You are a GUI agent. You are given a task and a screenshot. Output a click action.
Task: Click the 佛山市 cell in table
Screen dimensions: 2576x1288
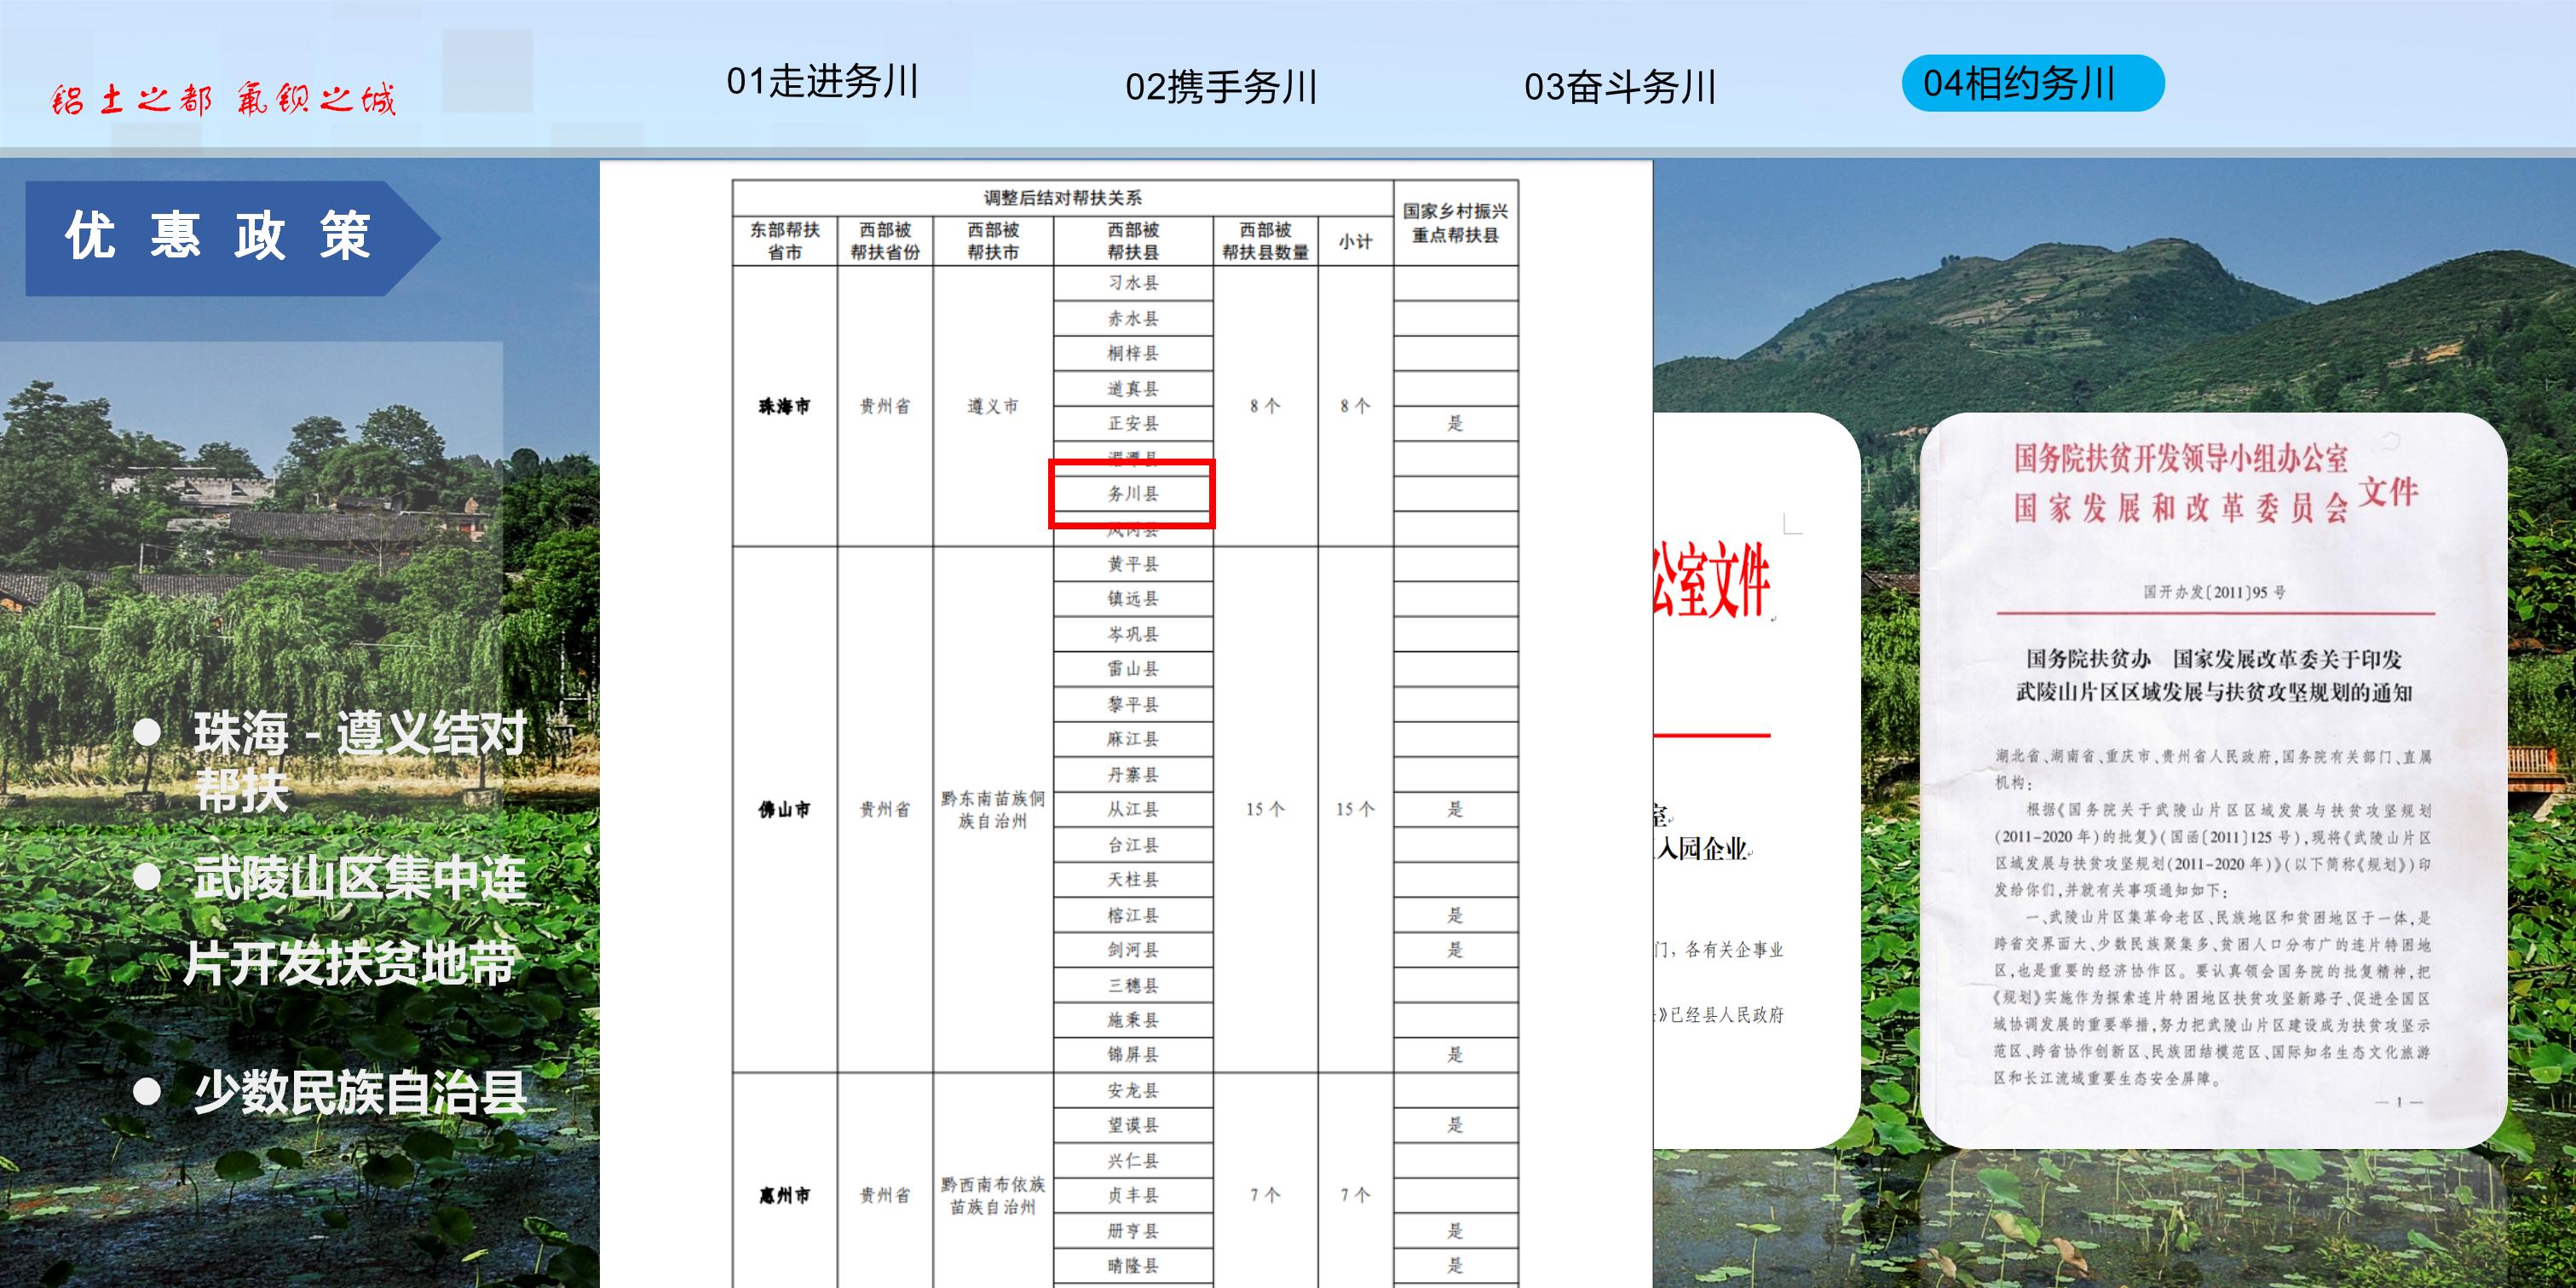[784, 809]
